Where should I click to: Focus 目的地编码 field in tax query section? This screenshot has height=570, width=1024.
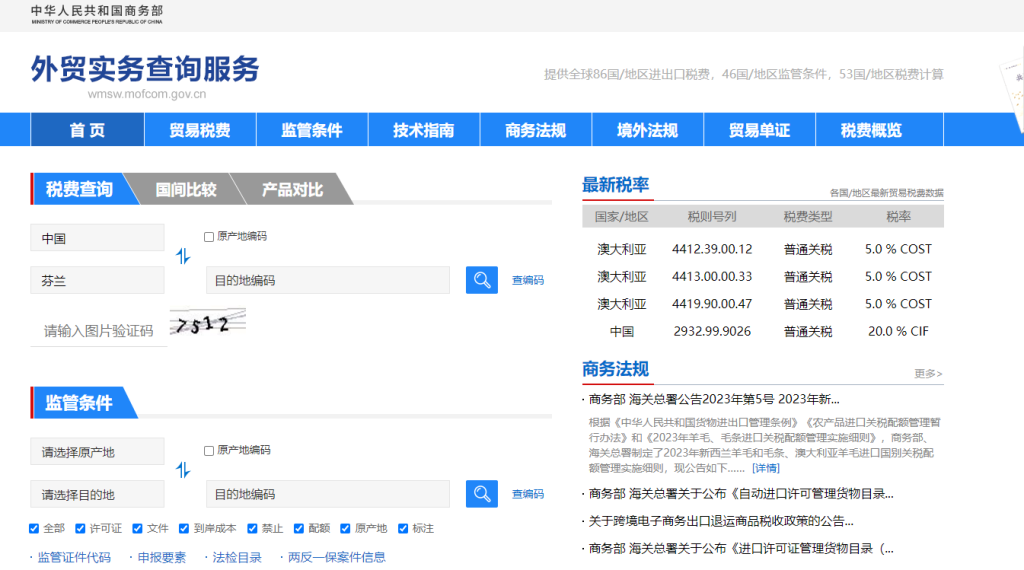(328, 280)
